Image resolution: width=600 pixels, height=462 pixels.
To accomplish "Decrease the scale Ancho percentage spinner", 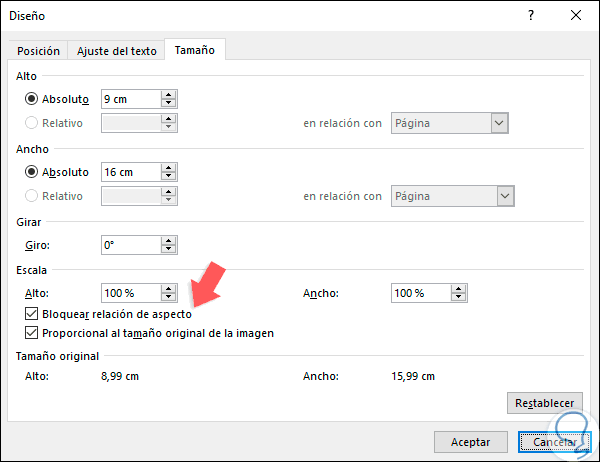I will click(x=459, y=298).
